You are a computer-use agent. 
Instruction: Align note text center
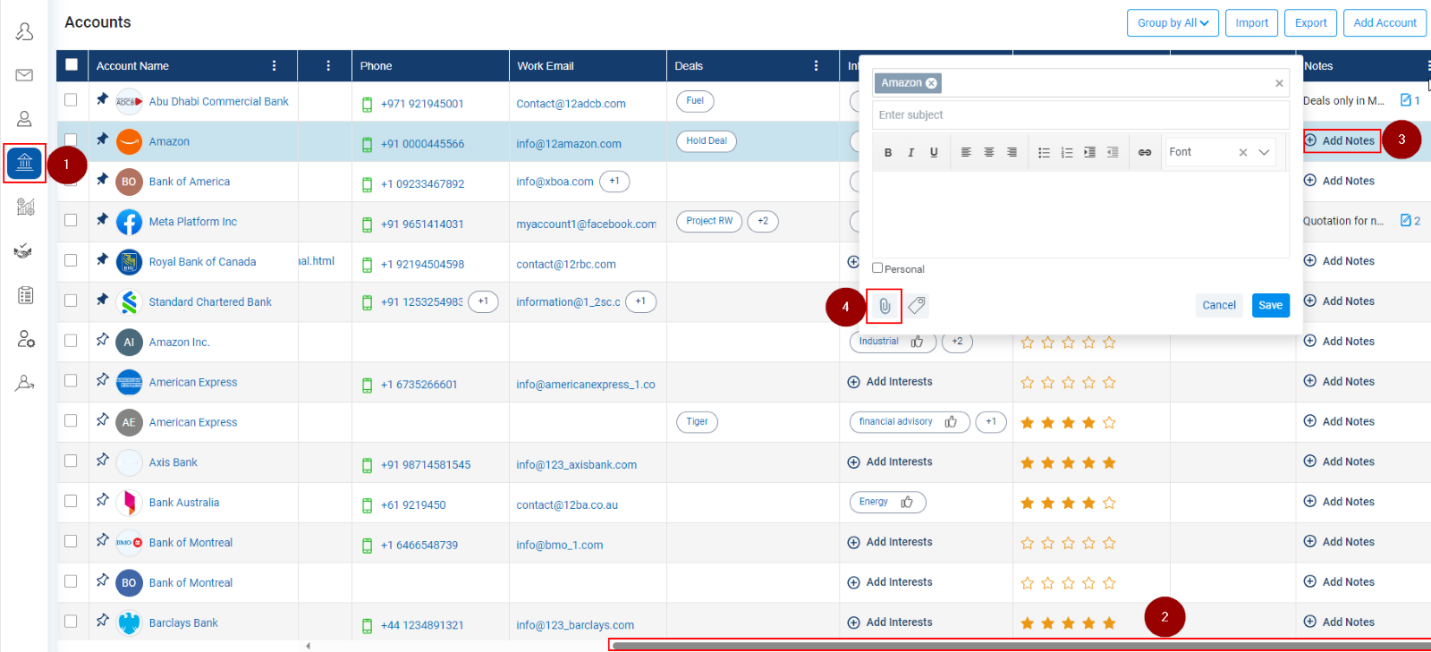[x=989, y=153]
